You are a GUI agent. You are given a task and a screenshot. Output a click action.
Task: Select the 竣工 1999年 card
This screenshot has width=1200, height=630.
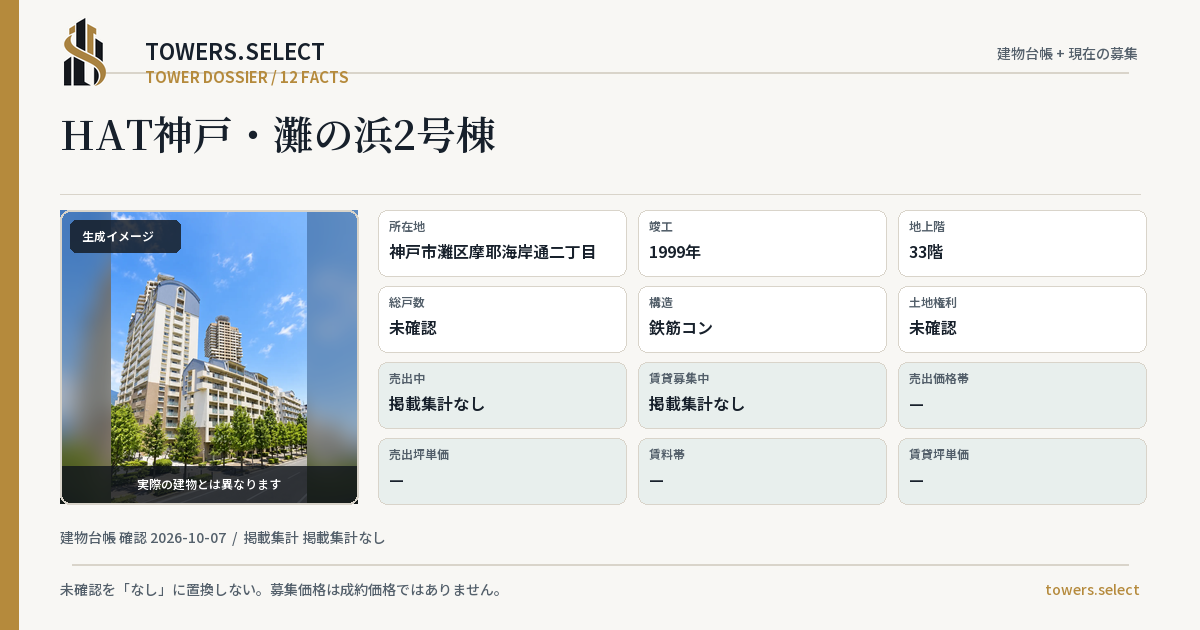[762, 243]
